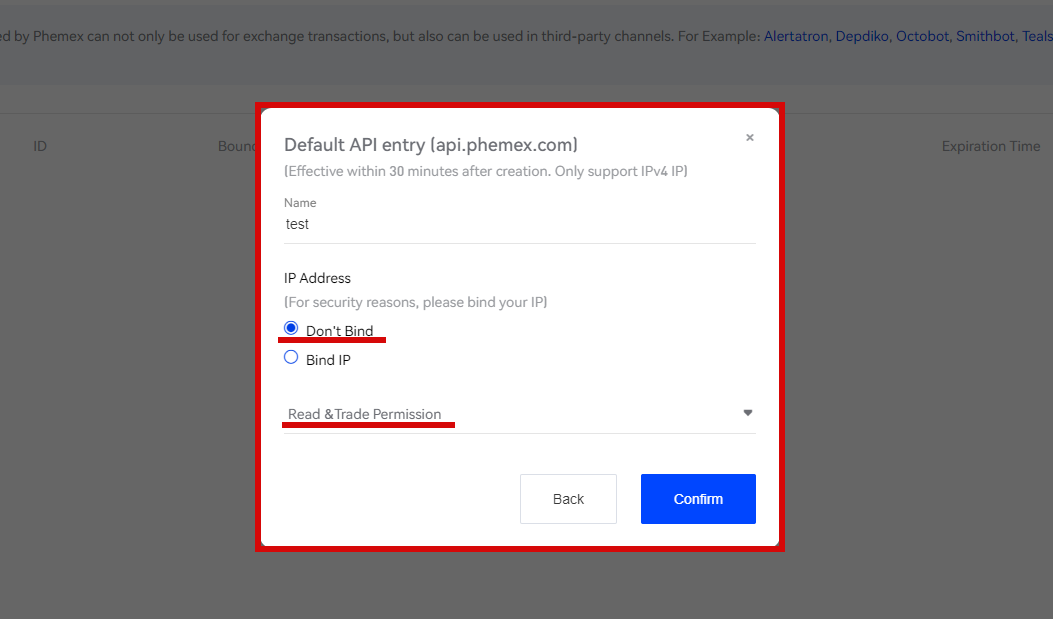Click the Default API entry dialog title
Image resolution: width=1053 pixels, height=619 pixels.
coord(431,145)
